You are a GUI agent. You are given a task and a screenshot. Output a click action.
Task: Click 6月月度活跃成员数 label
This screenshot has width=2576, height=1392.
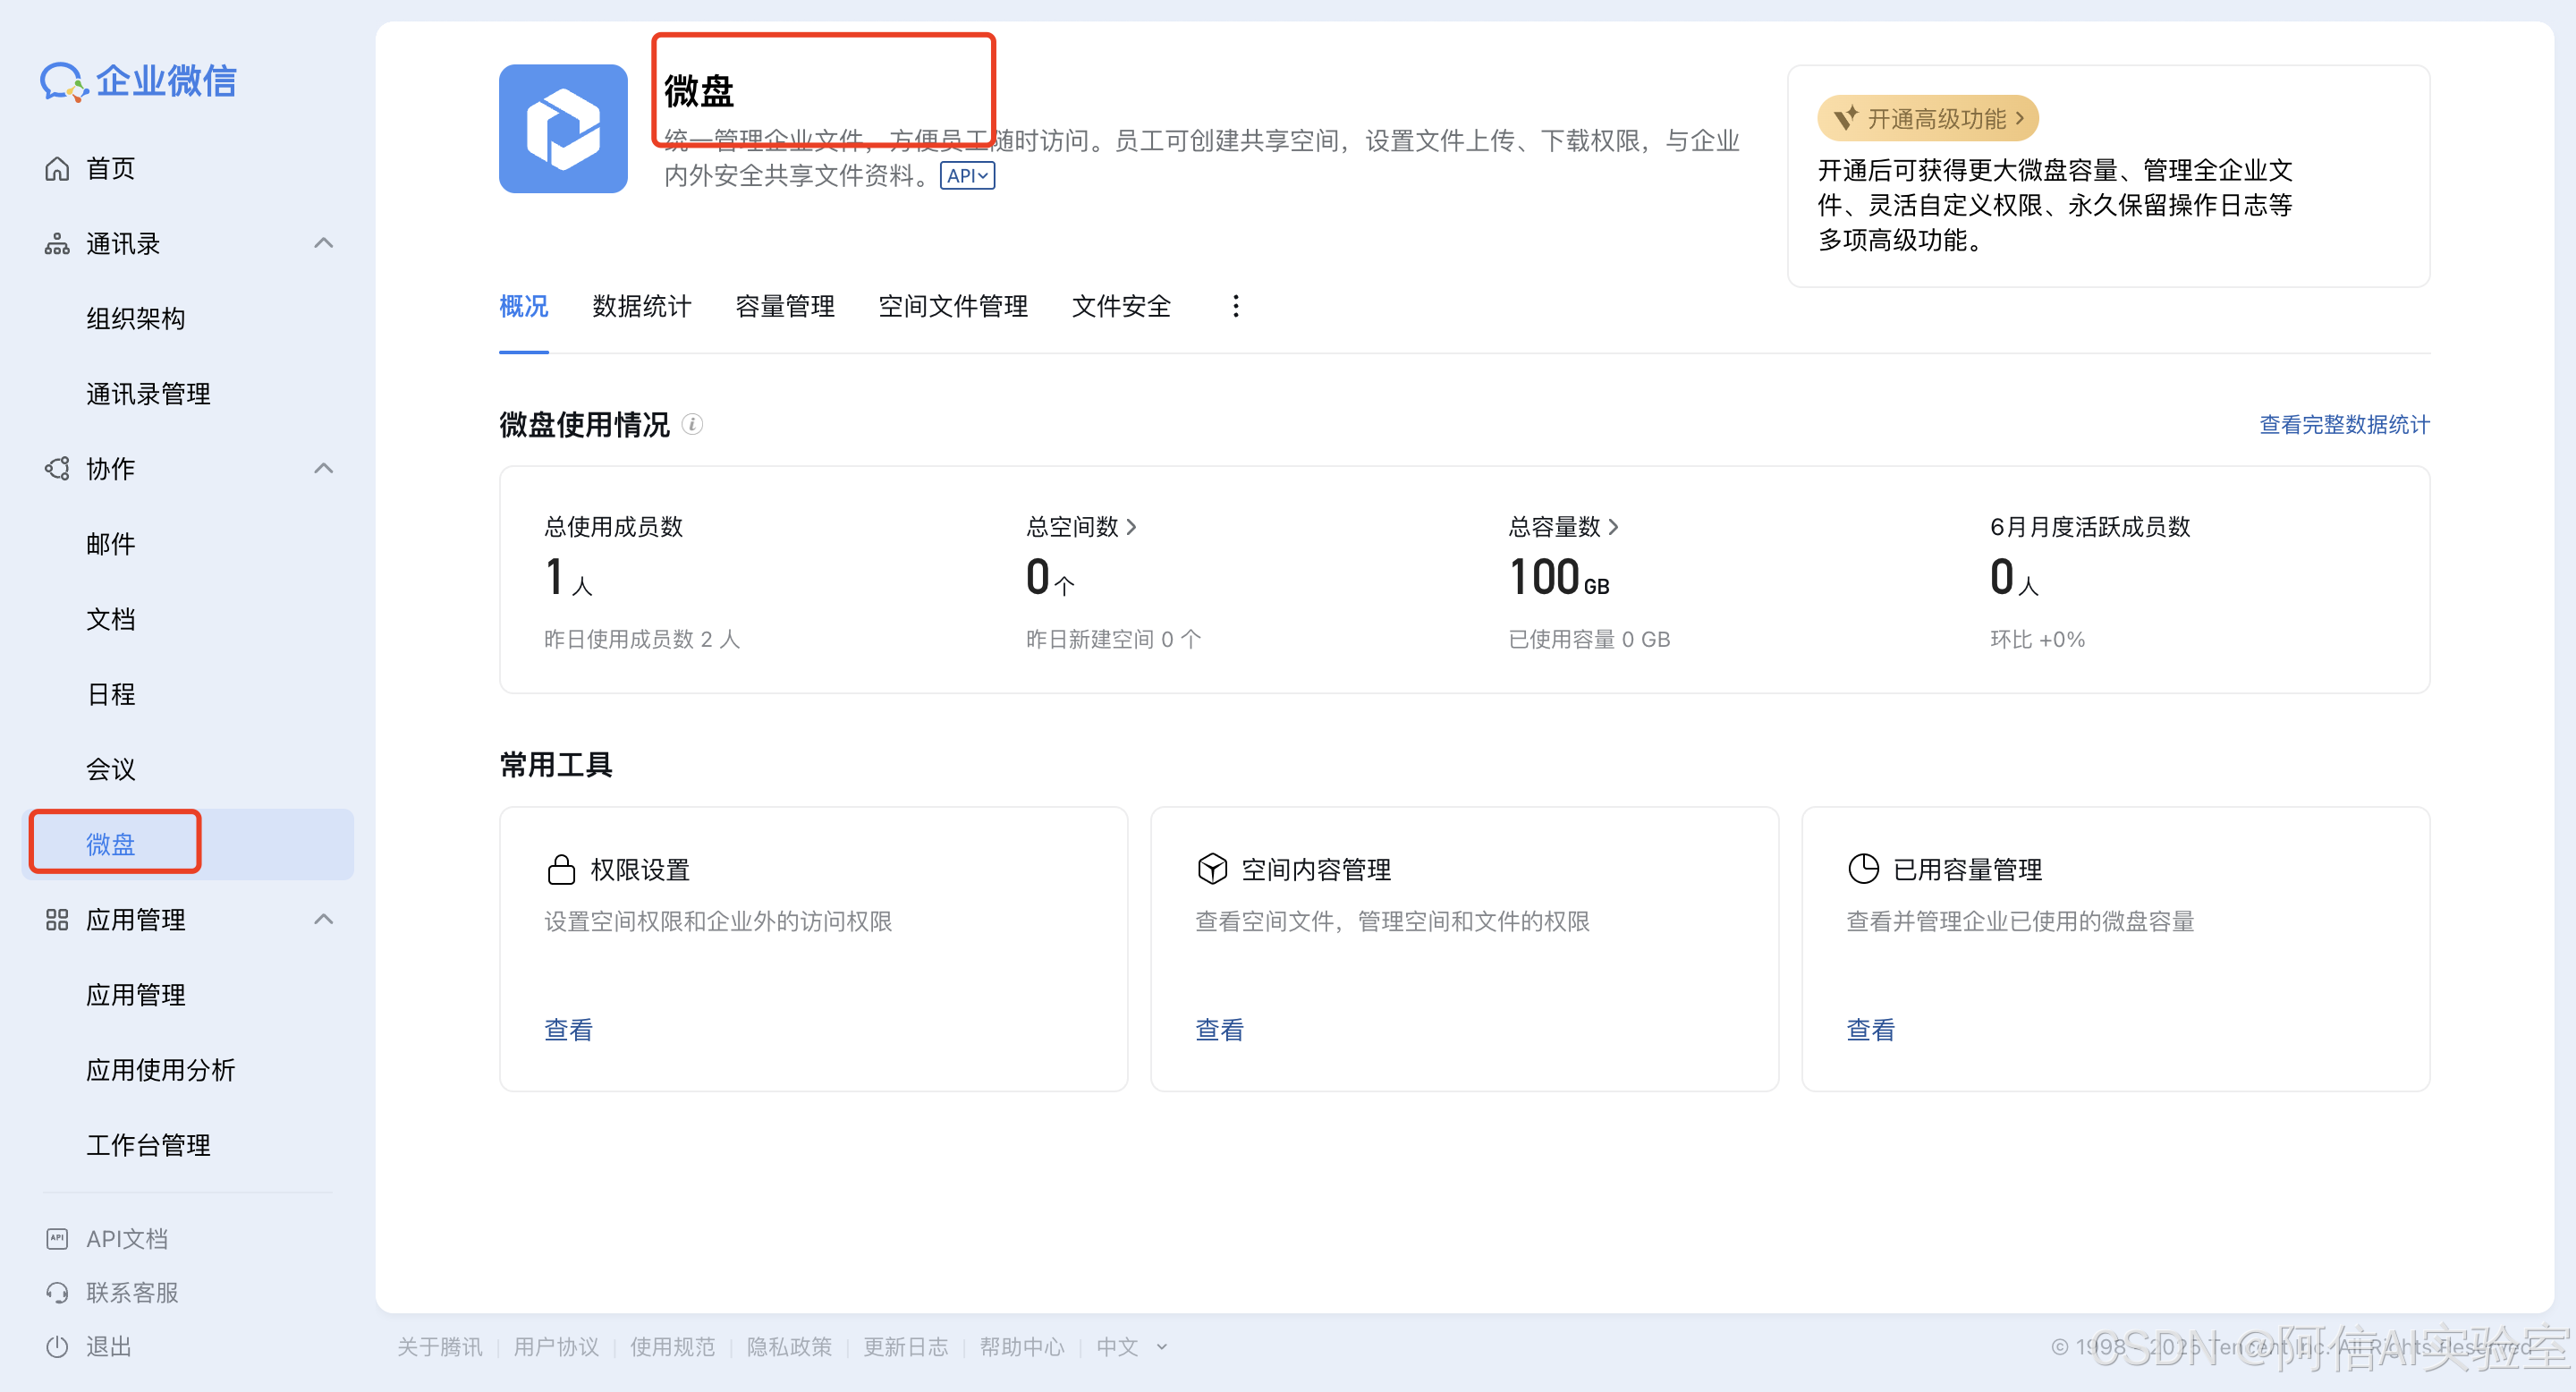point(2090,527)
